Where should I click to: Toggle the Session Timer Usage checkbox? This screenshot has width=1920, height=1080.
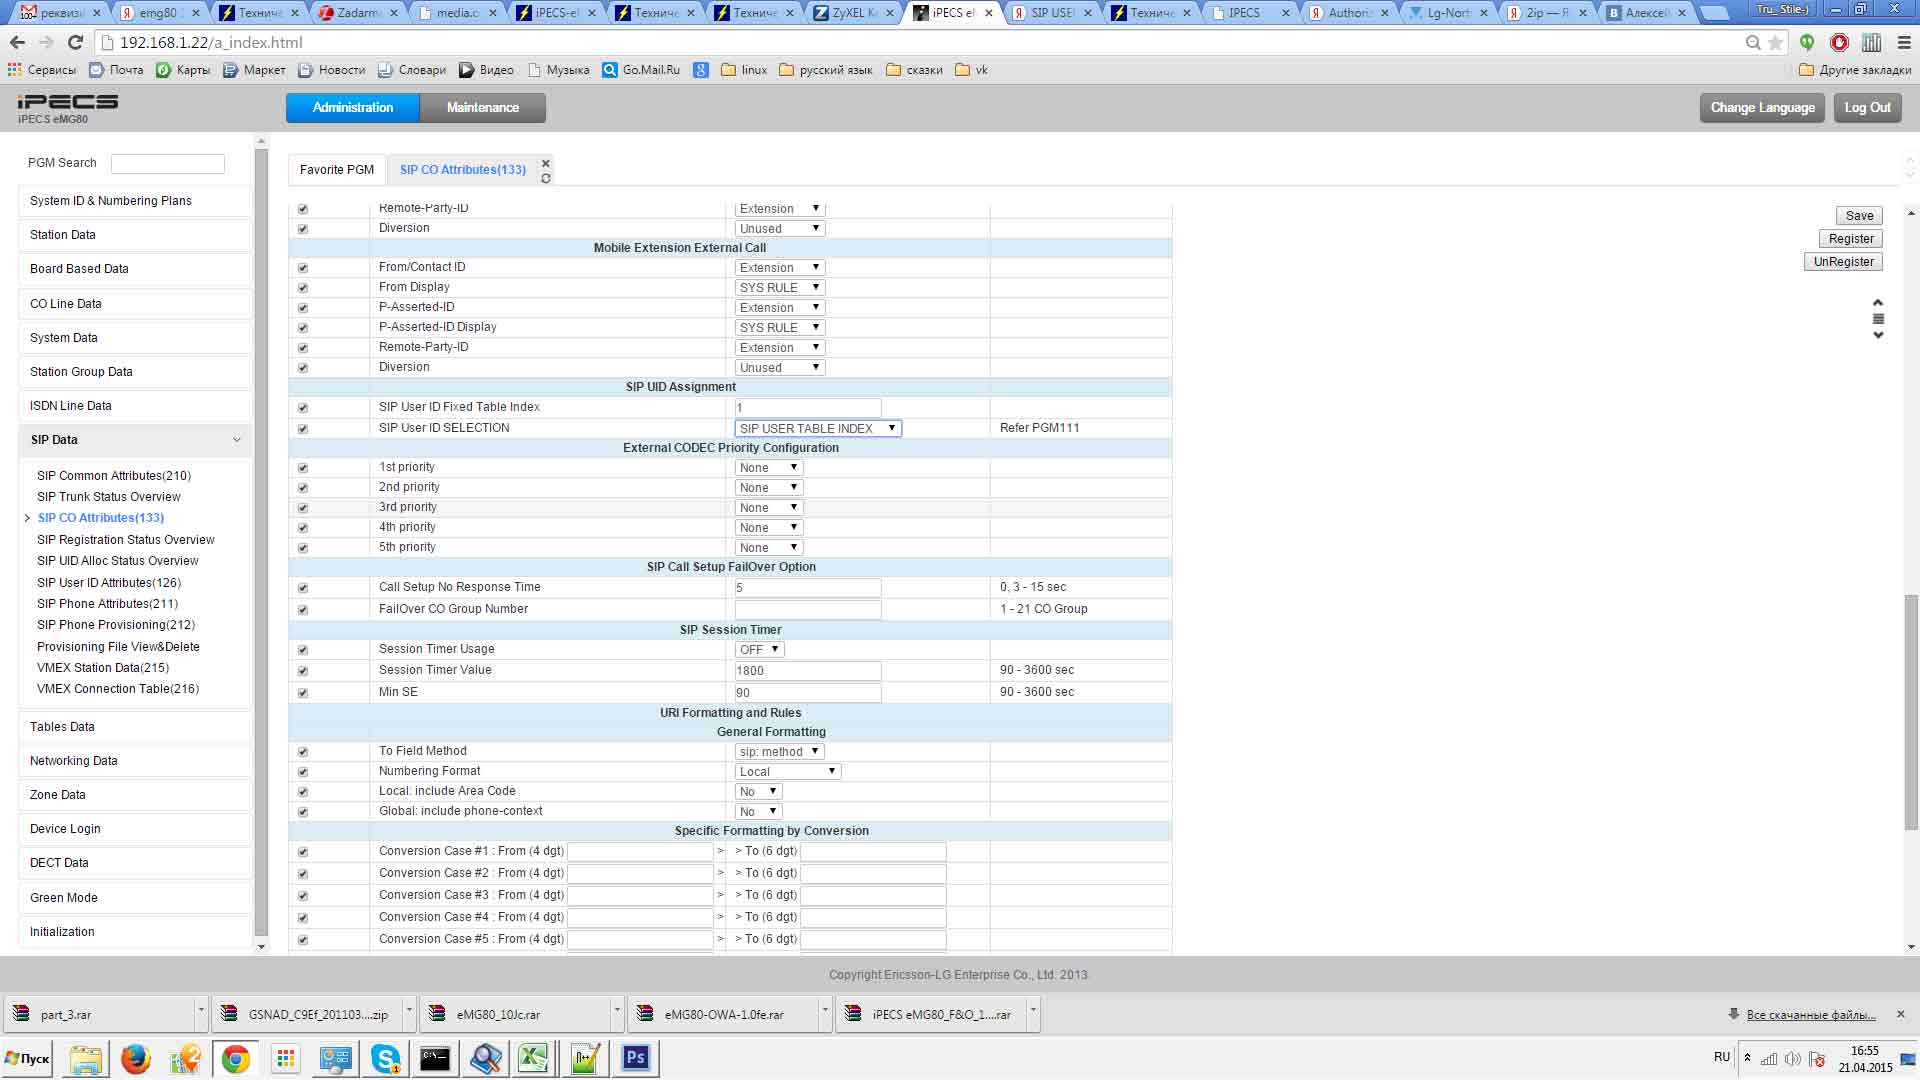[303, 650]
